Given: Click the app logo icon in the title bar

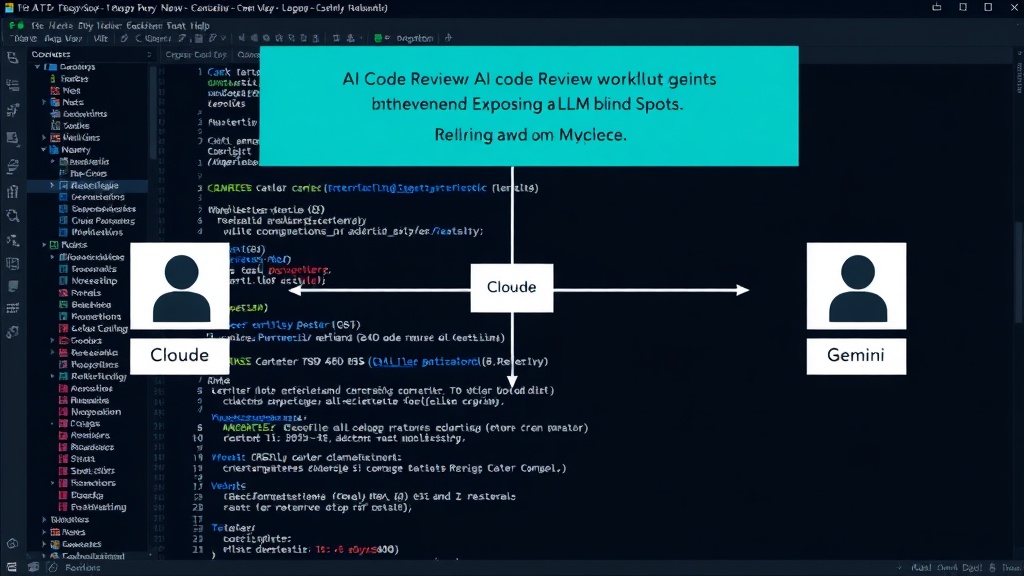Looking at the screenshot, I should [x=8, y=8].
